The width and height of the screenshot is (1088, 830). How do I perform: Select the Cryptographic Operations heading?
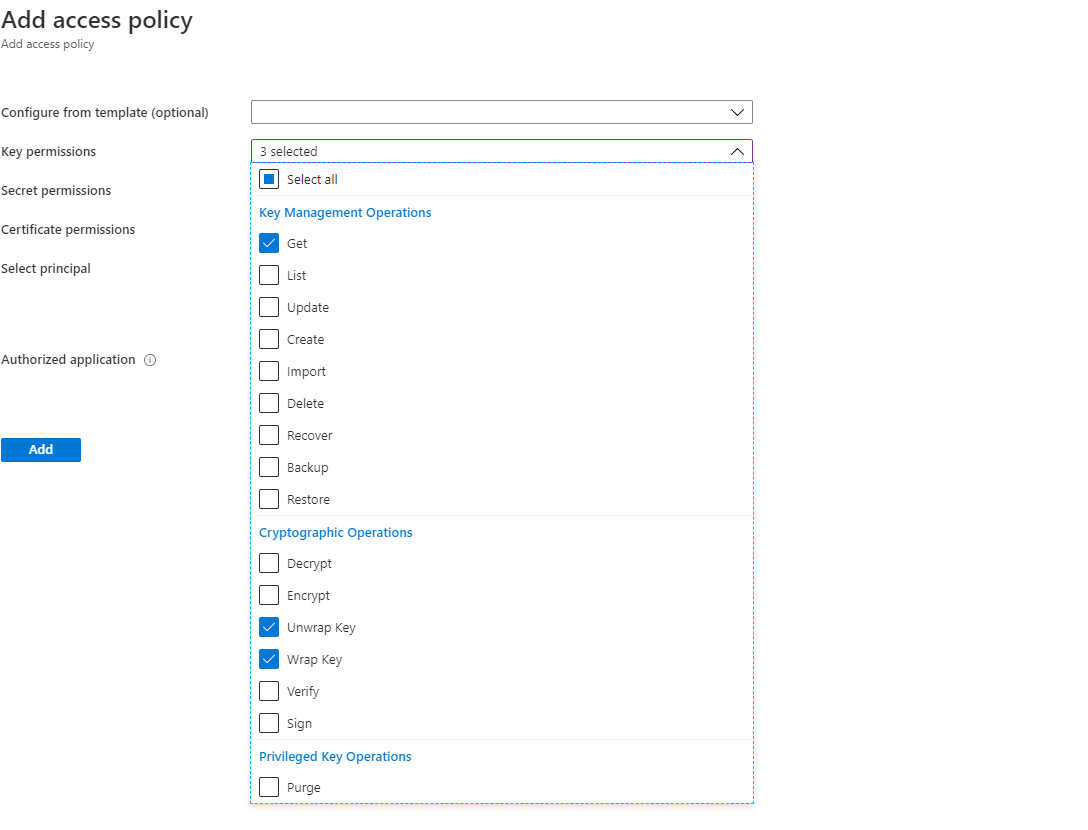(x=335, y=532)
